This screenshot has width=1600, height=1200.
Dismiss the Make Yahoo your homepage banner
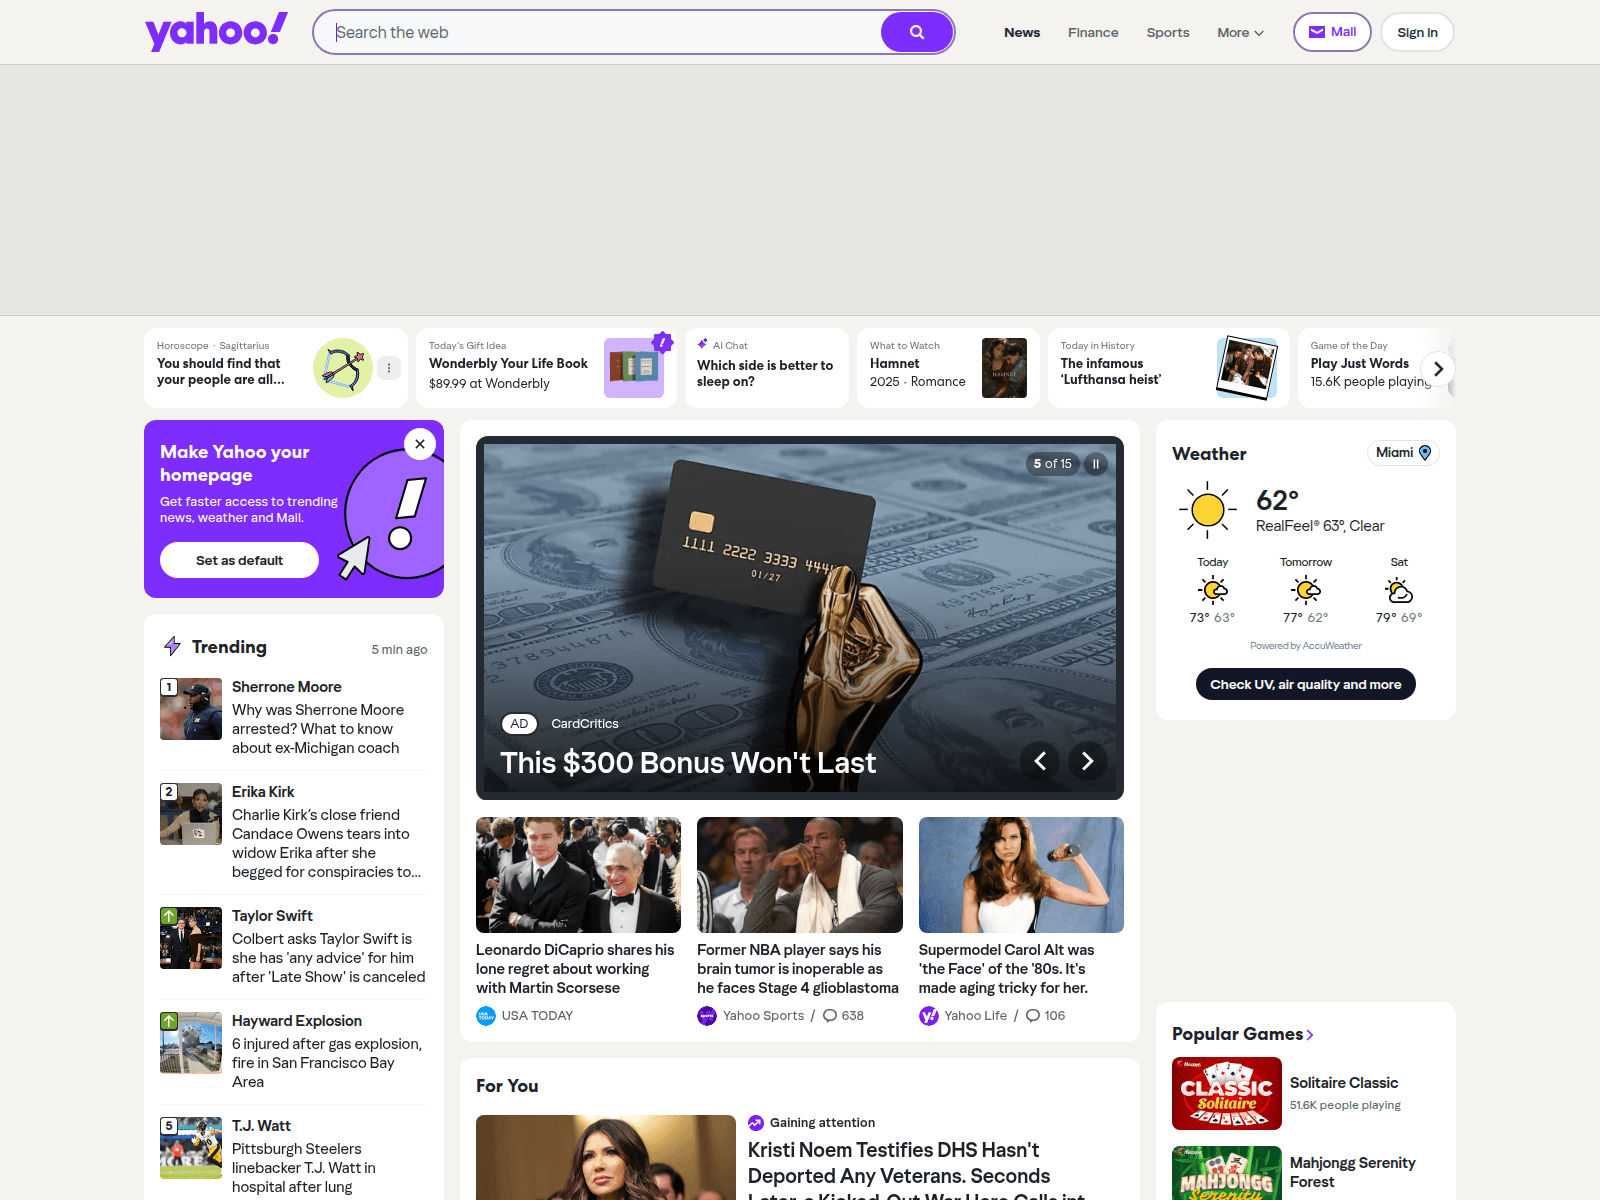(420, 444)
